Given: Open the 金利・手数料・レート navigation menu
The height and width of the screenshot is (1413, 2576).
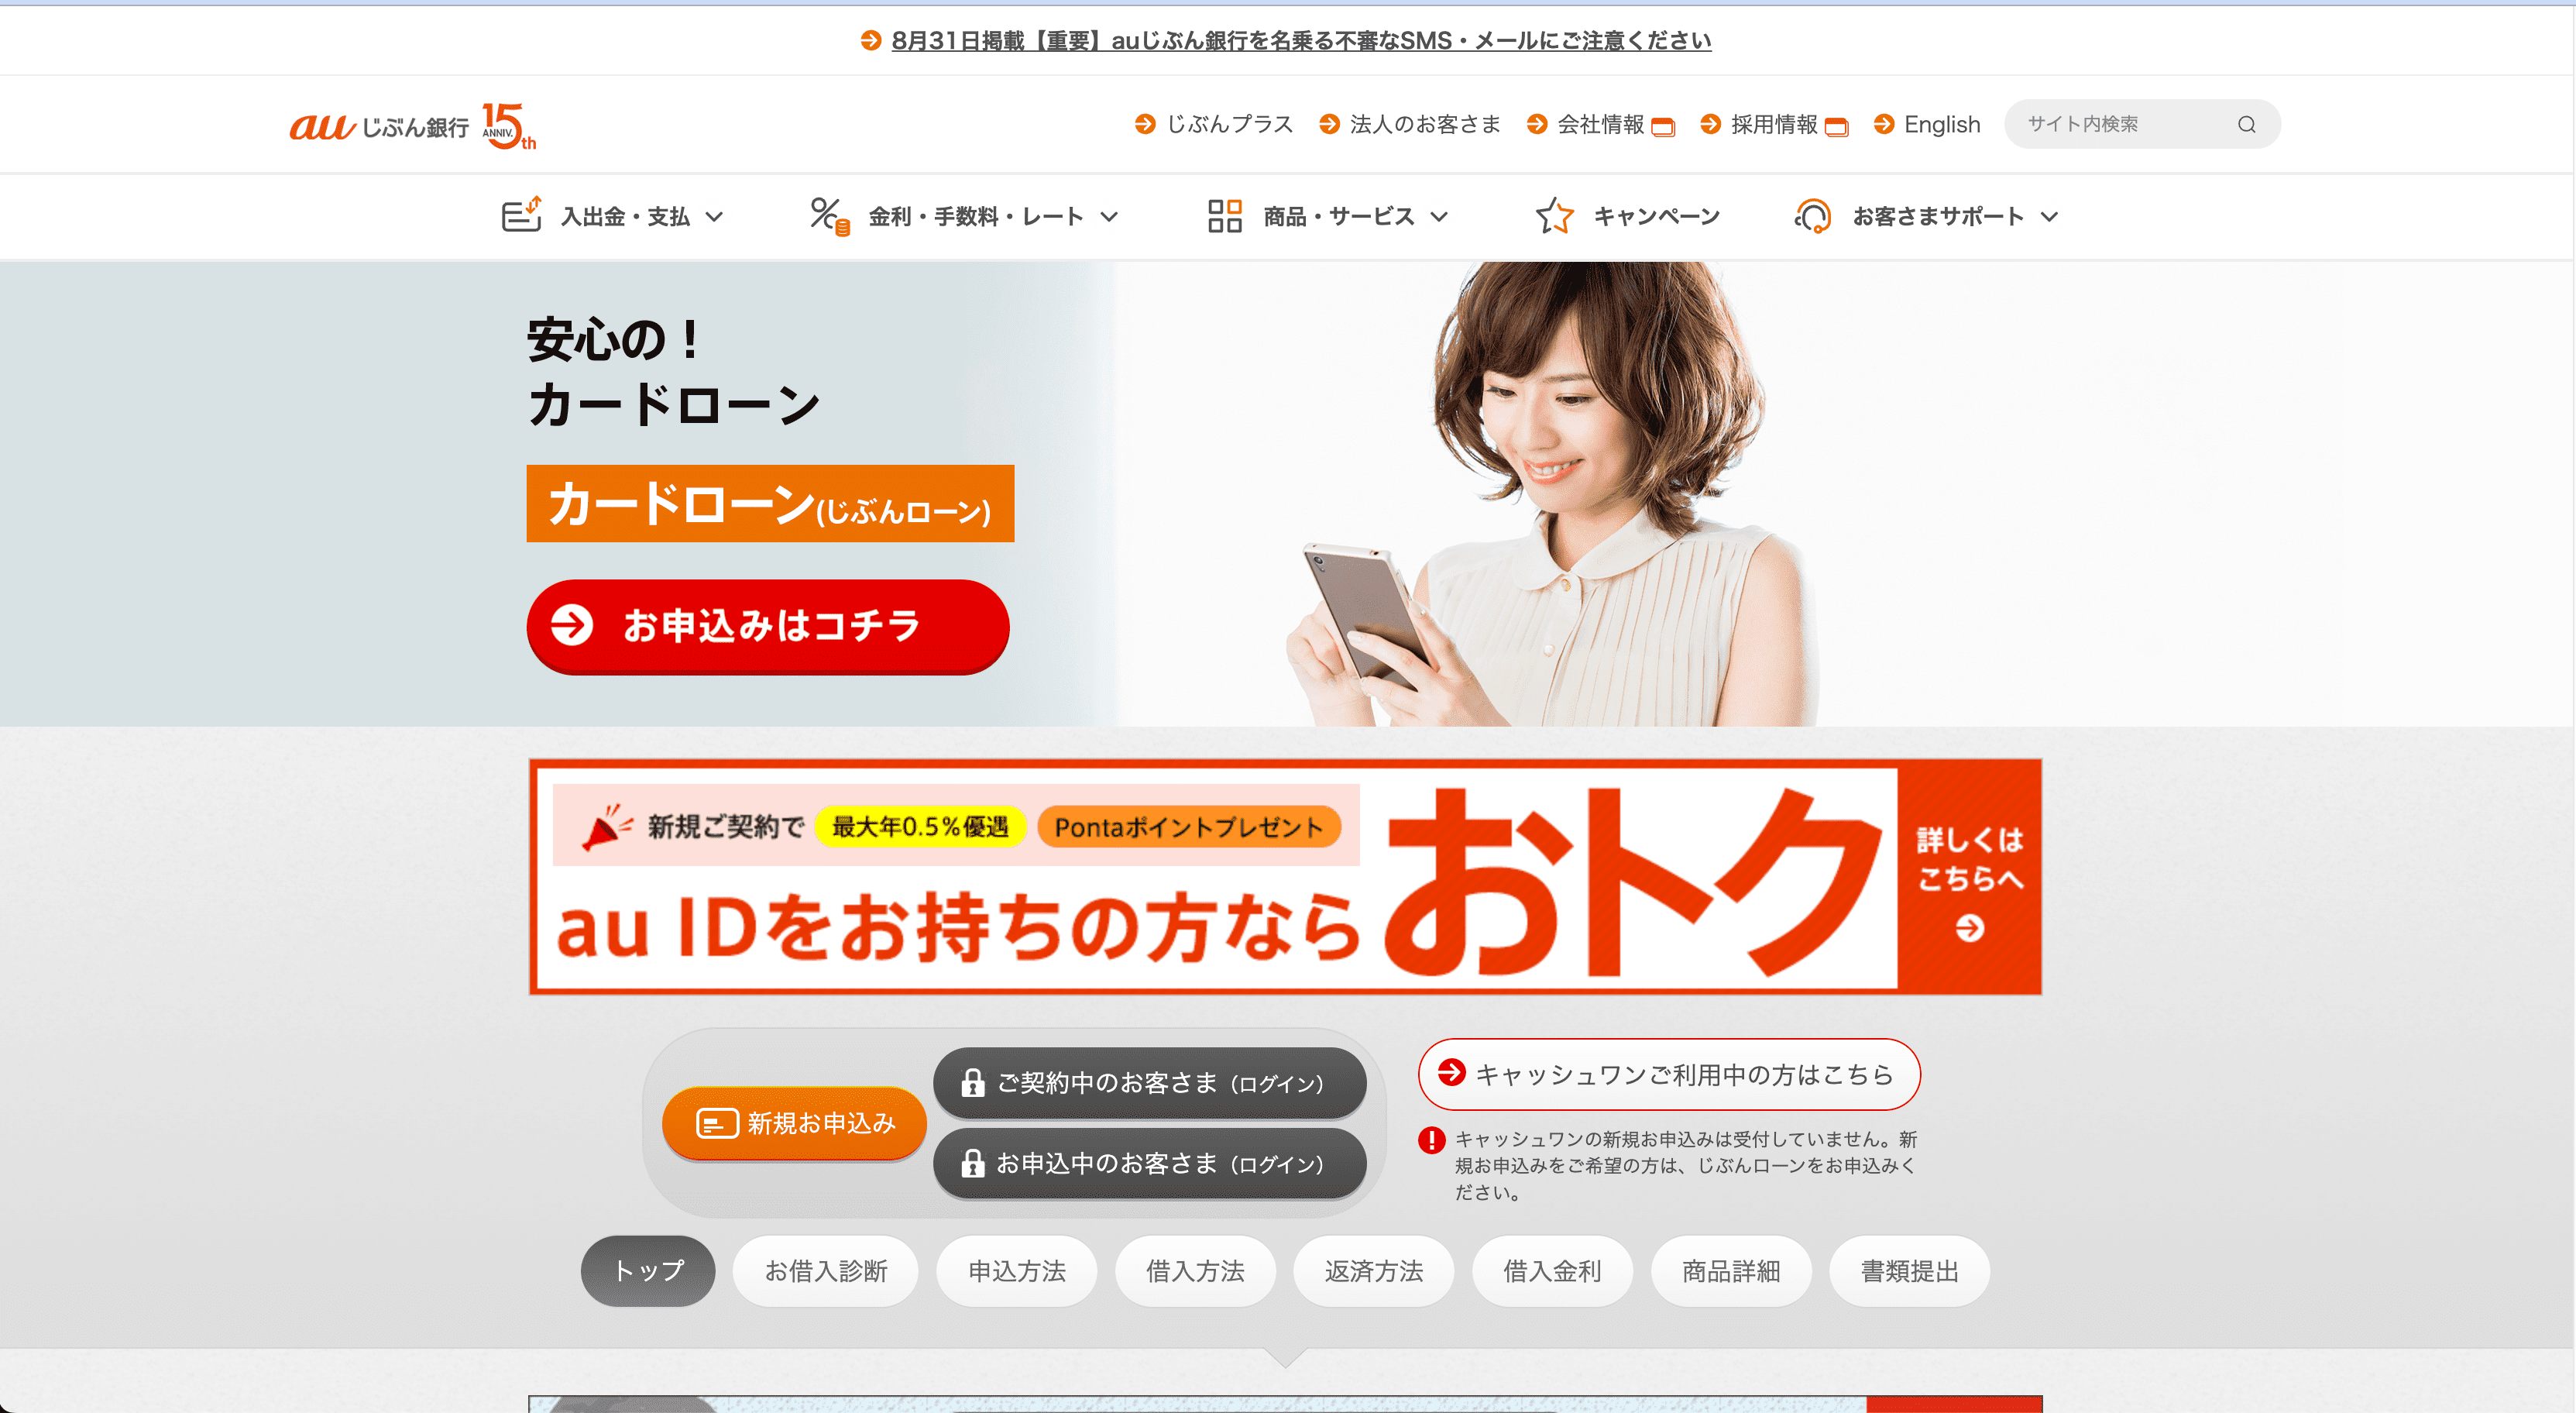Looking at the screenshot, I should click(964, 216).
